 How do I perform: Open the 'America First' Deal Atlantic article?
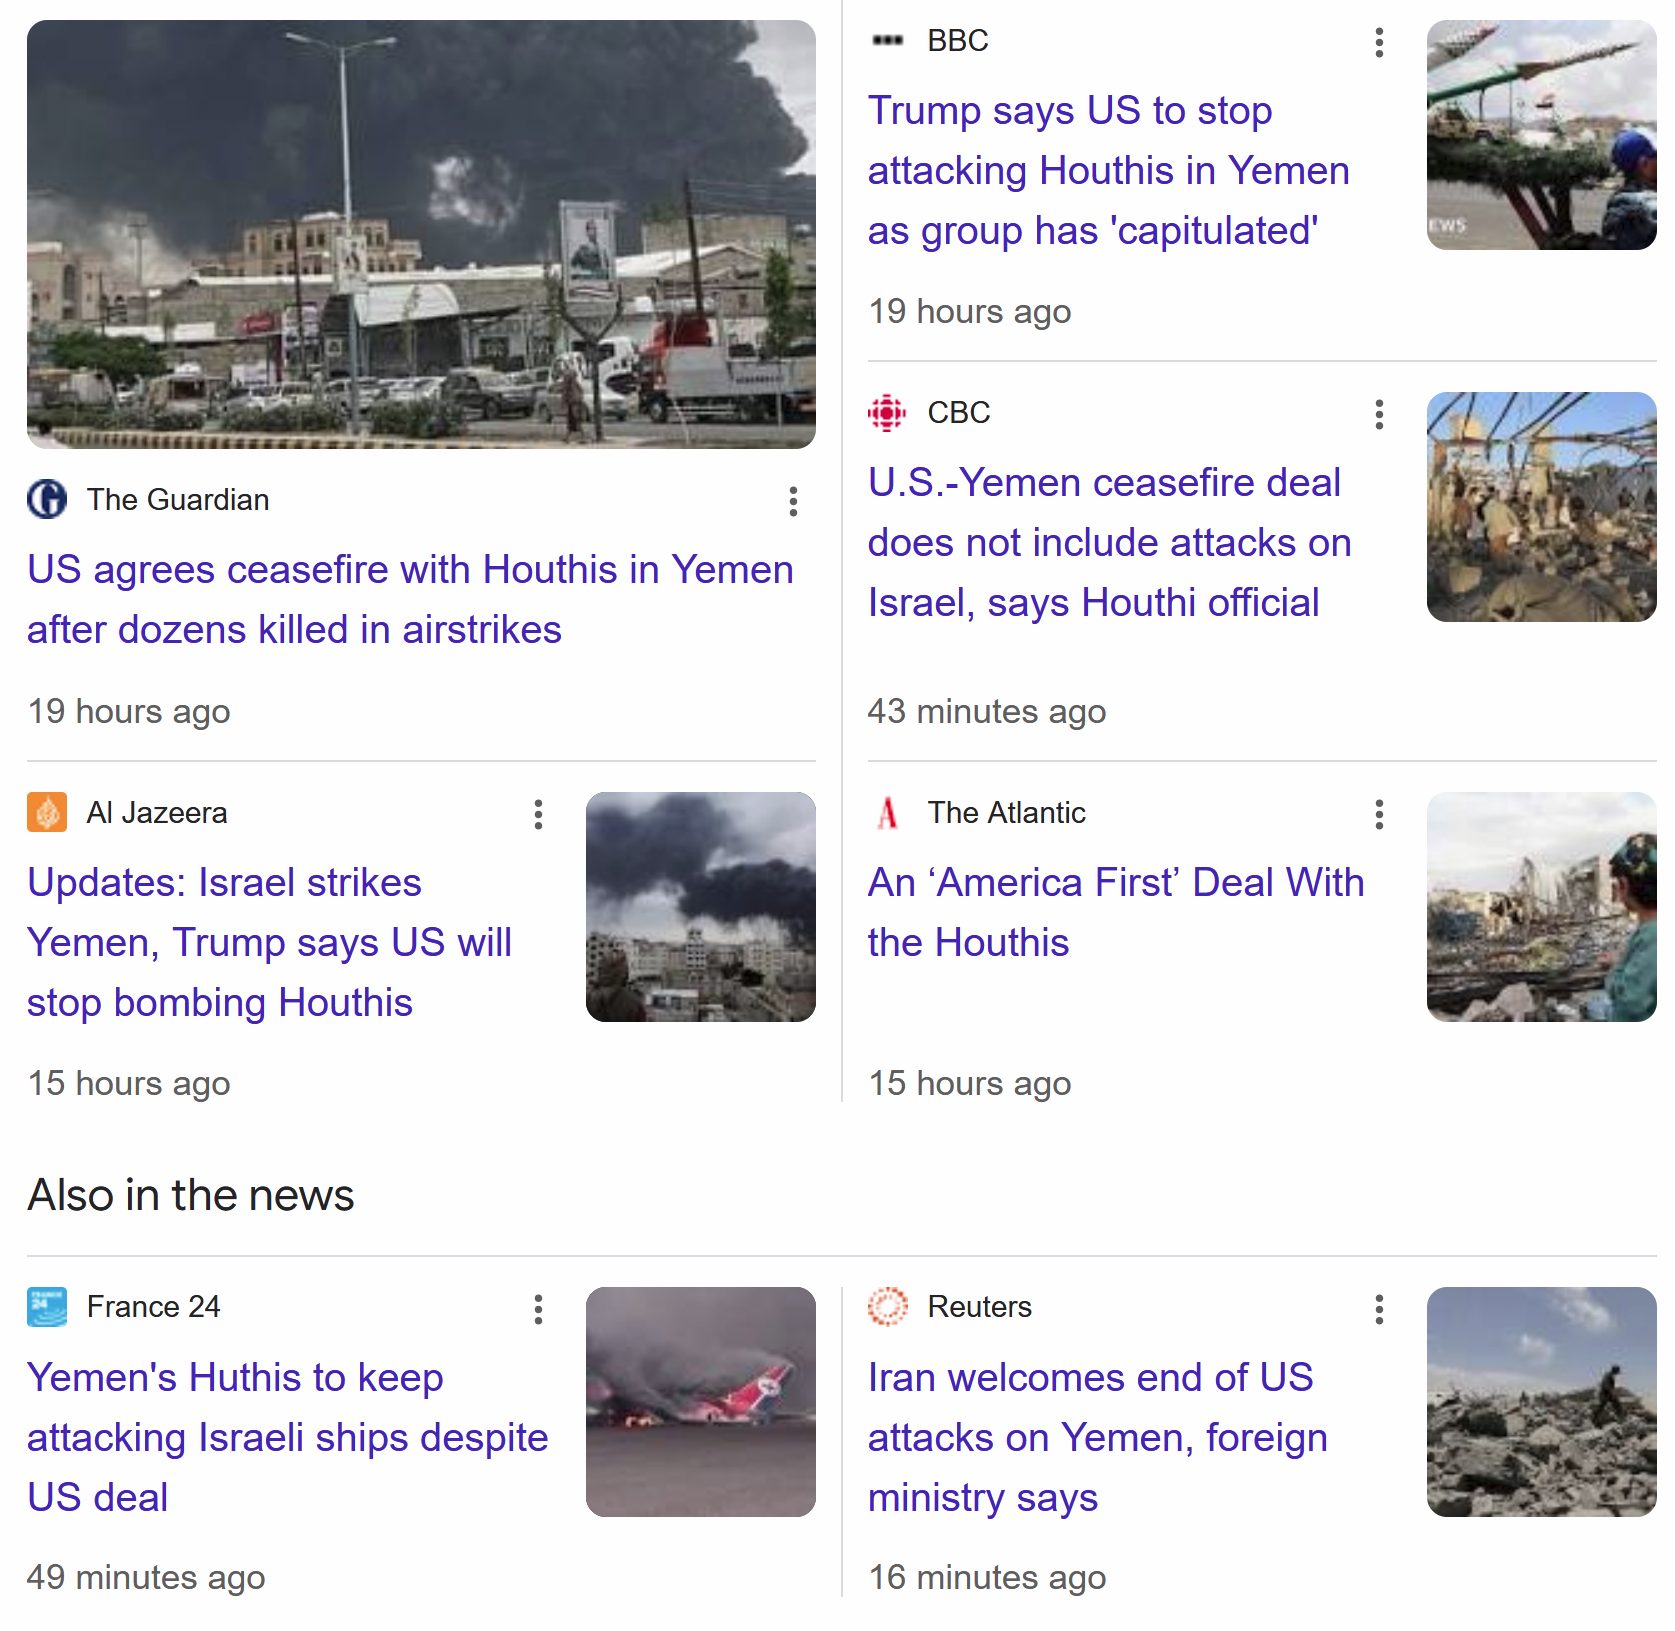pos(1115,913)
